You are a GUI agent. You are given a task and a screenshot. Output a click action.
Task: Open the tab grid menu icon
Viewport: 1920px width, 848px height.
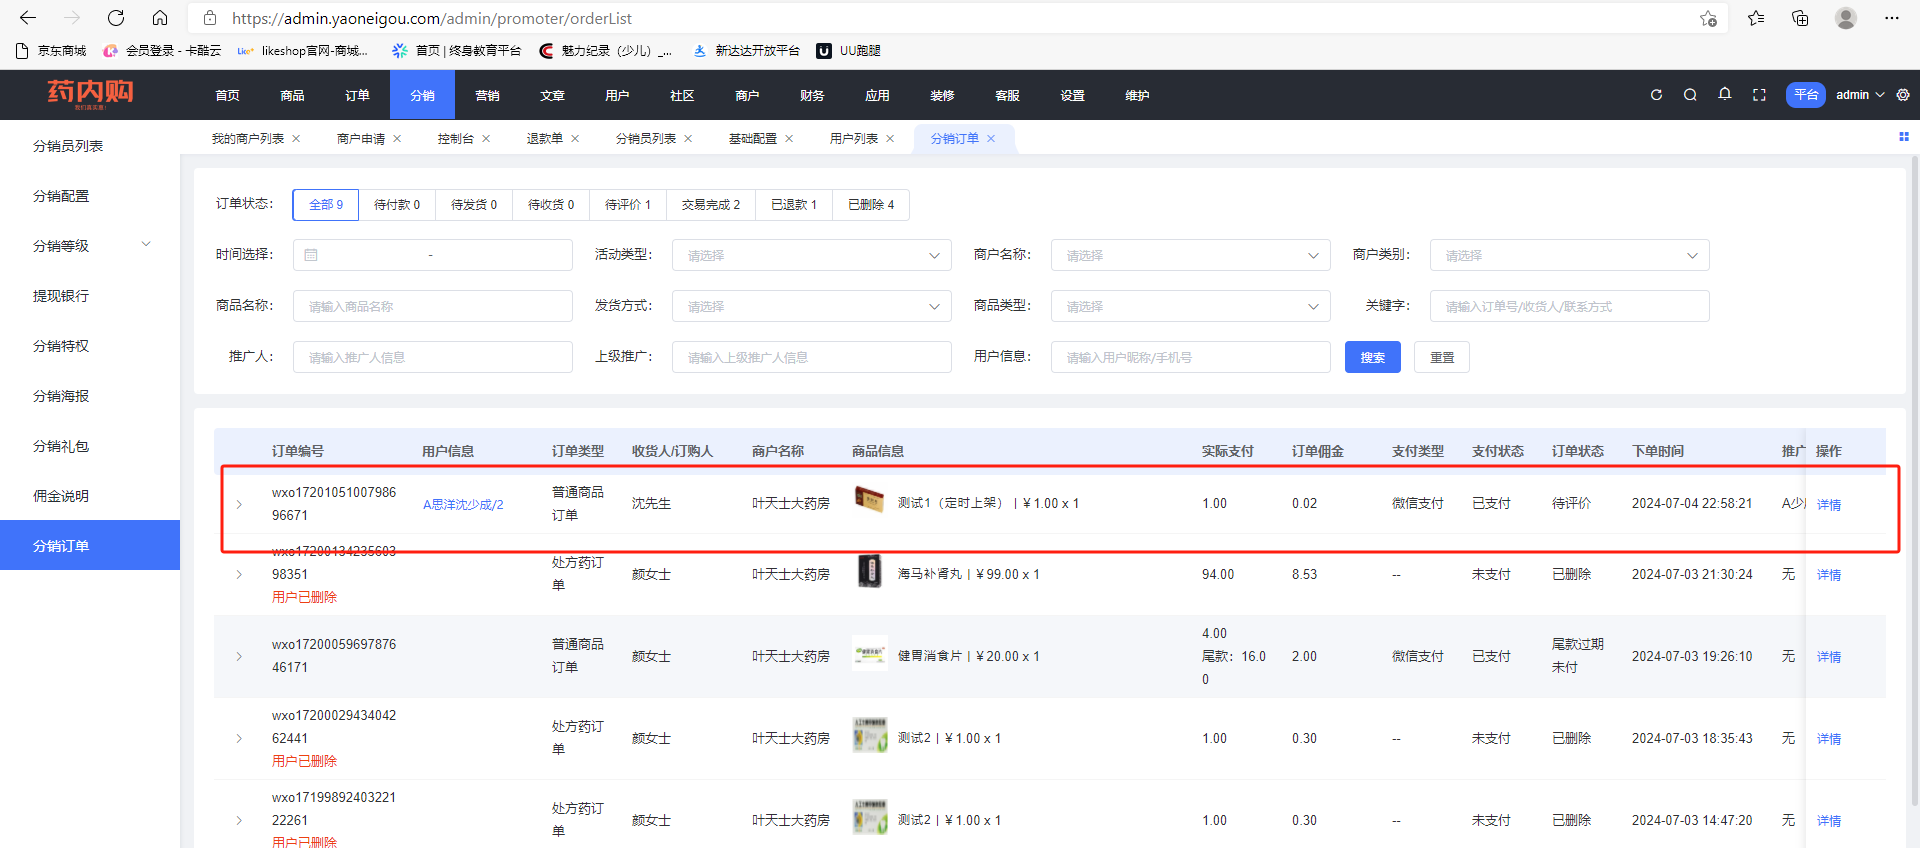pyautogui.click(x=1904, y=137)
